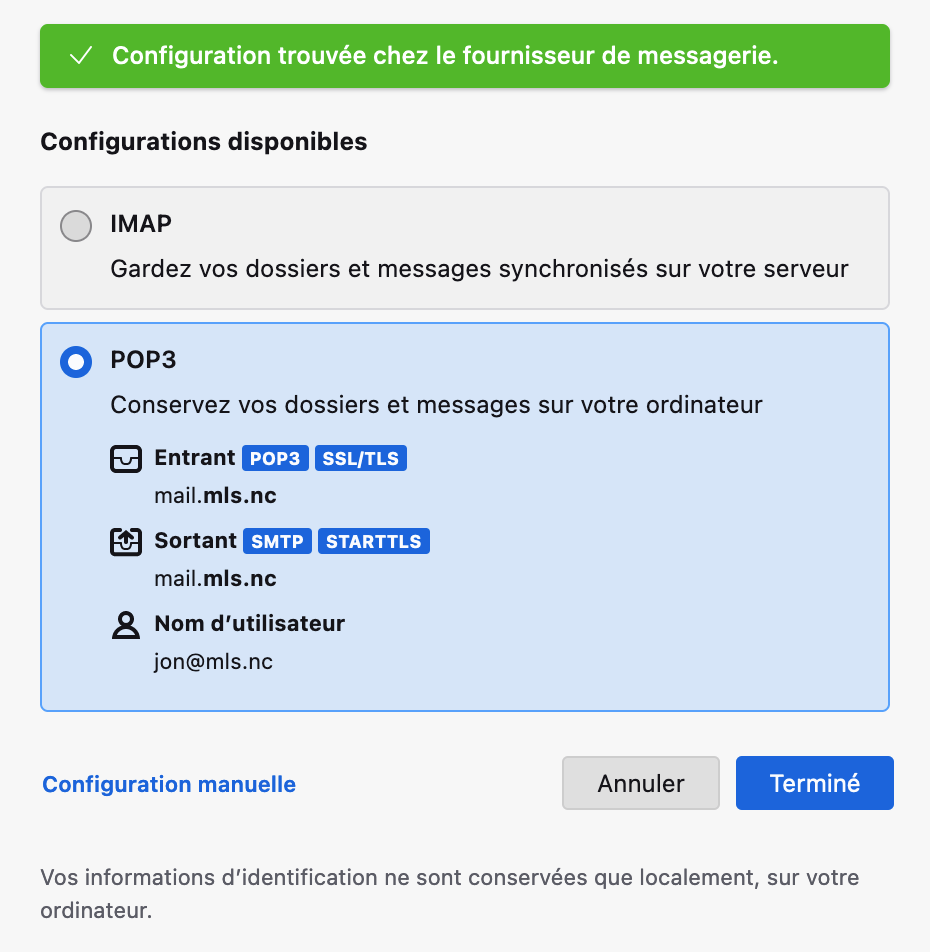Select the POP3 radio button
Viewport: 930px width, 952px height.
[x=76, y=362]
